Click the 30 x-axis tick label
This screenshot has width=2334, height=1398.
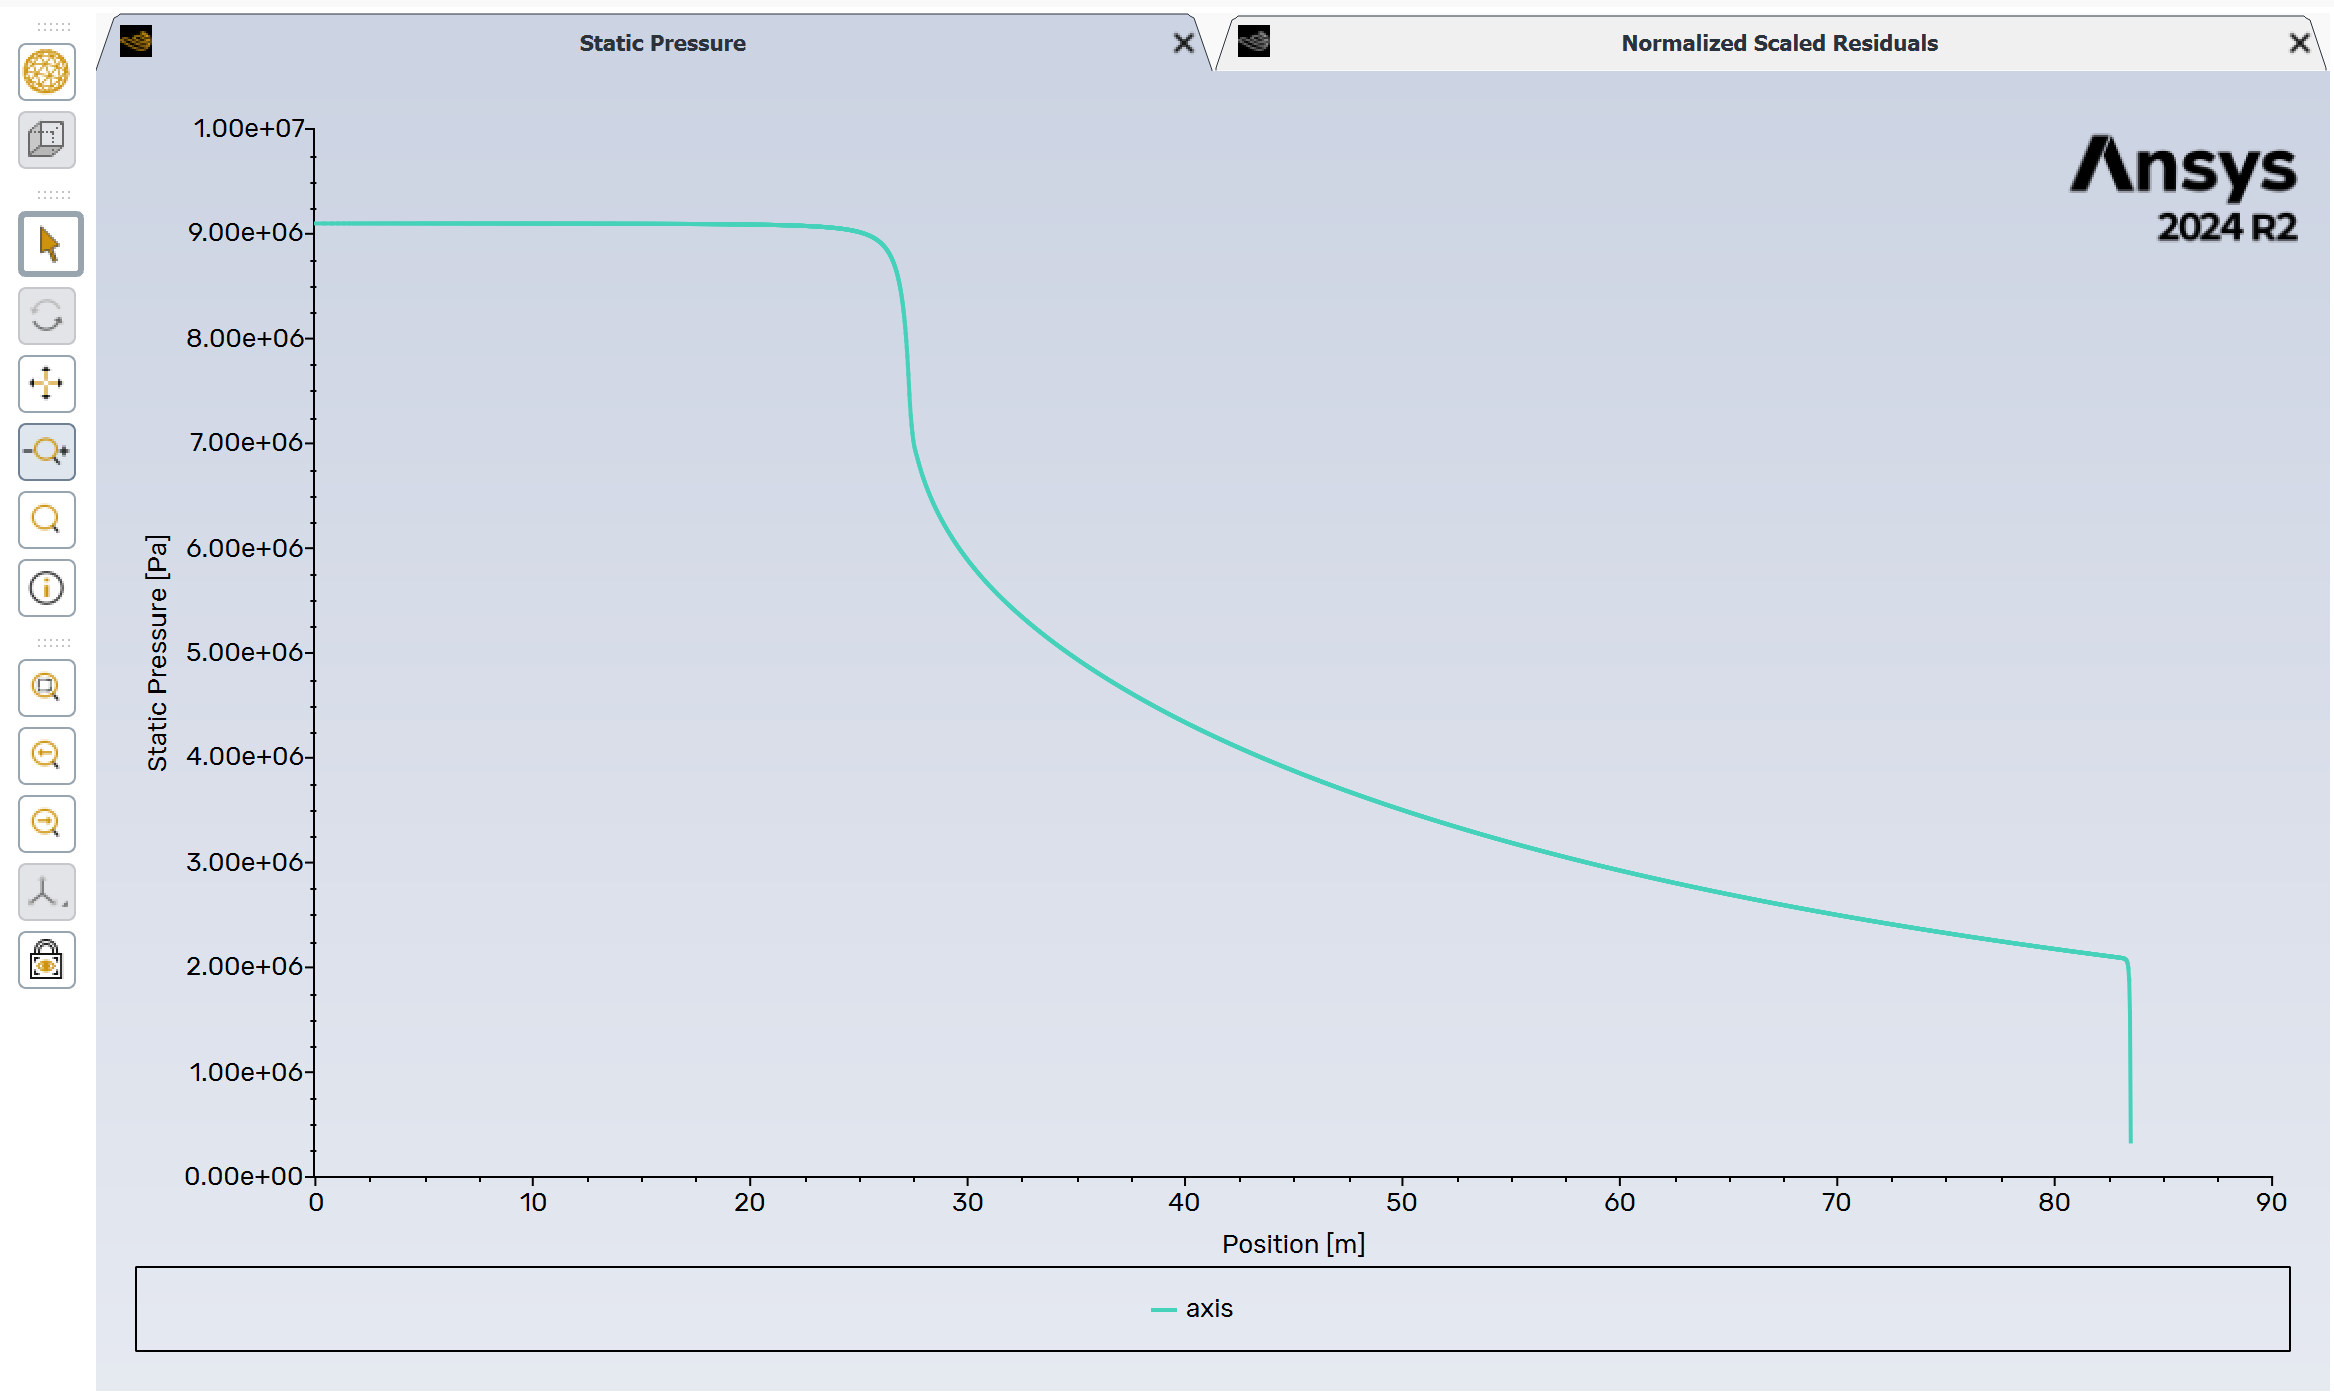pyautogui.click(x=967, y=1202)
